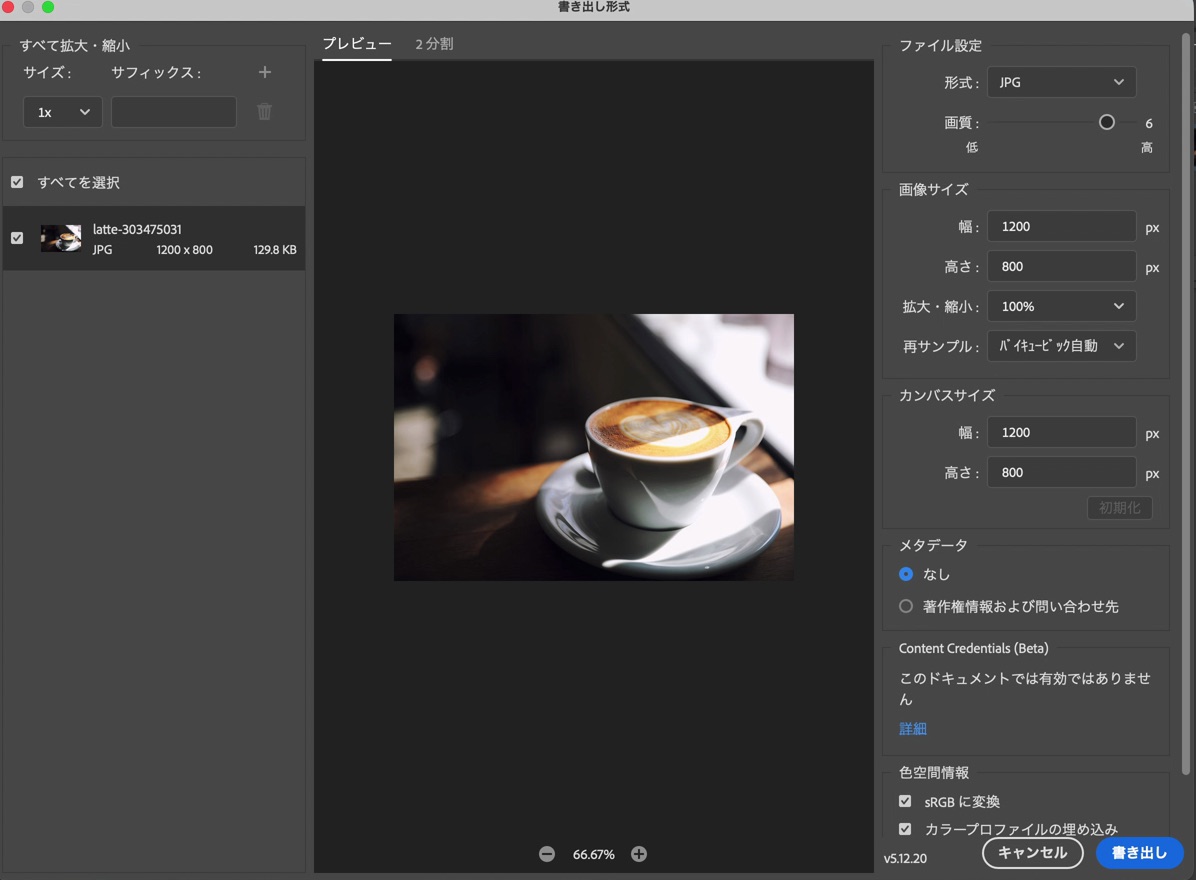Switch to the プレビュー tab
The width and height of the screenshot is (1196, 880).
[x=356, y=44]
